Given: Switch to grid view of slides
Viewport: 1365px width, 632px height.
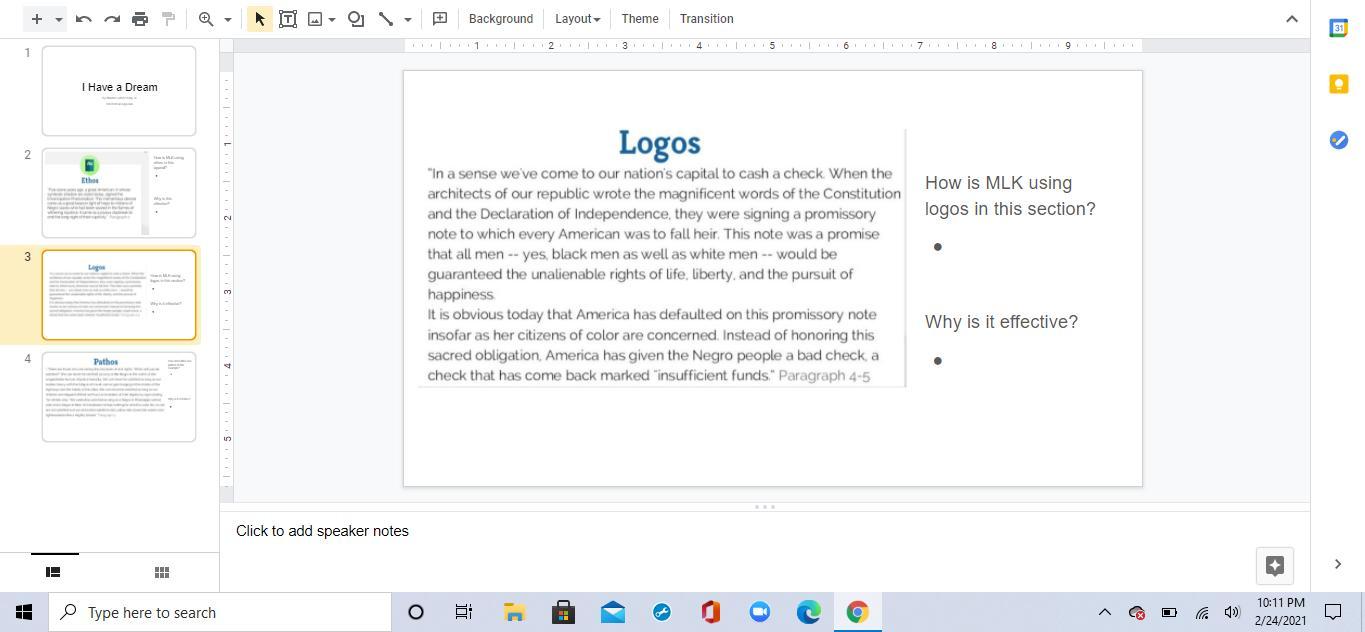Looking at the screenshot, I should click(162, 572).
